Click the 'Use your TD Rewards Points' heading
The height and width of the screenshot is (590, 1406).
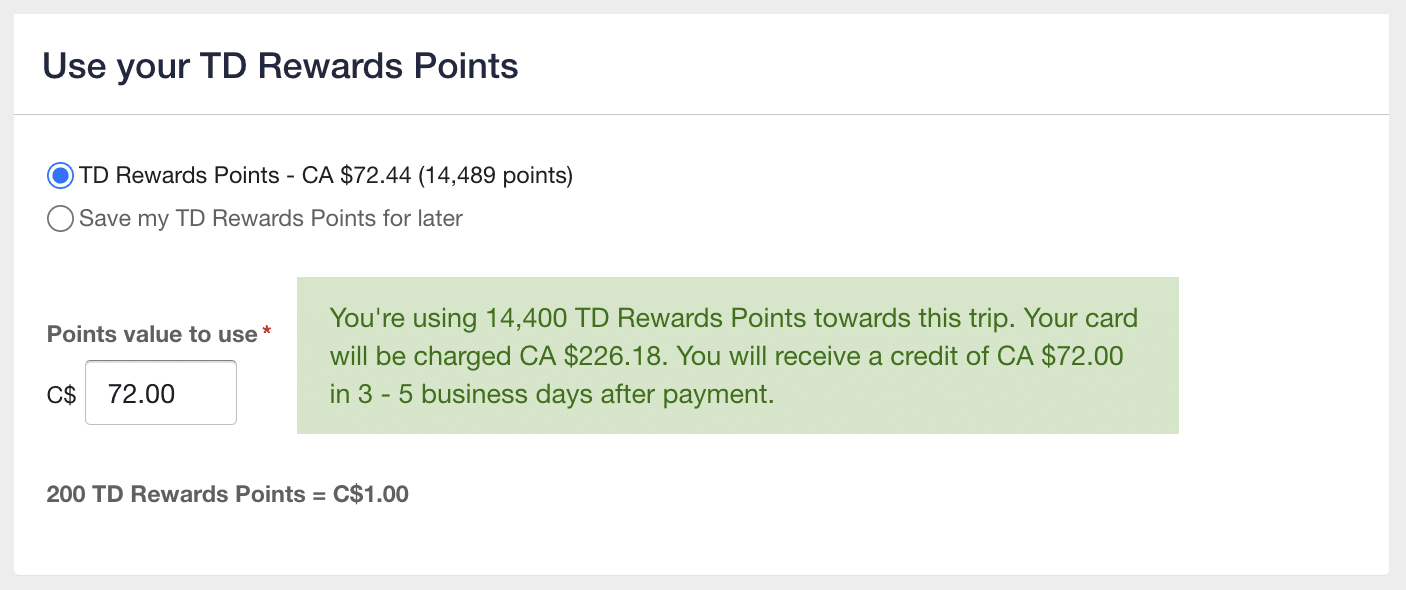click(x=280, y=66)
